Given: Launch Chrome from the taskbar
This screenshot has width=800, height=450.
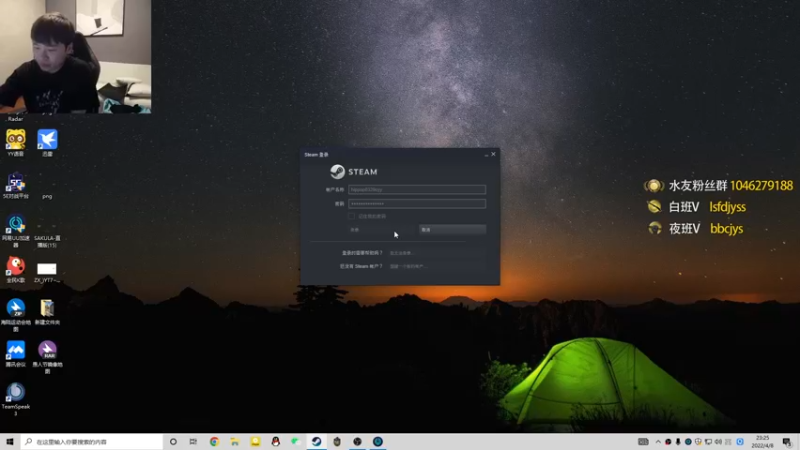Looking at the screenshot, I should [x=214, y=441].
